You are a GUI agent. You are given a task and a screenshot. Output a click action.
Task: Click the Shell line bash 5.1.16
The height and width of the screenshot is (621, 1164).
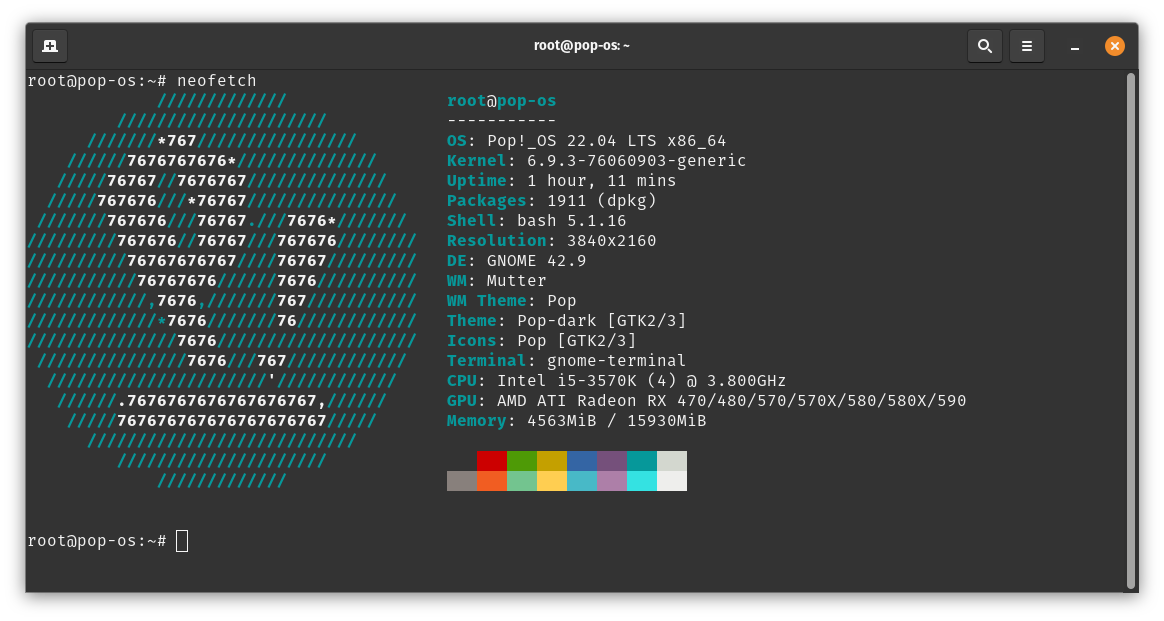pos(536,221)
